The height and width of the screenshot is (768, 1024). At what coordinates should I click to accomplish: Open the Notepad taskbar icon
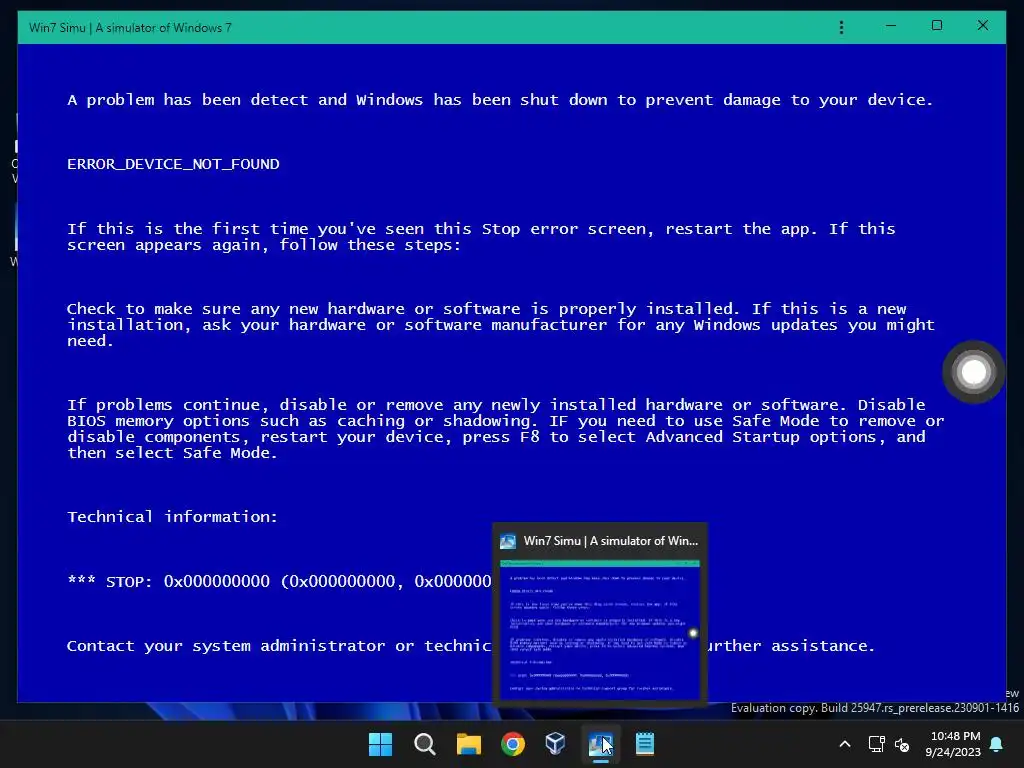tap(645, 744)
